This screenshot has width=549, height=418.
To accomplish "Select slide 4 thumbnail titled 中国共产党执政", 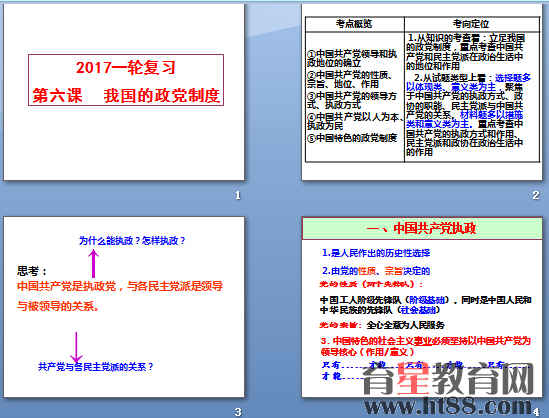I will pos(422,307).
